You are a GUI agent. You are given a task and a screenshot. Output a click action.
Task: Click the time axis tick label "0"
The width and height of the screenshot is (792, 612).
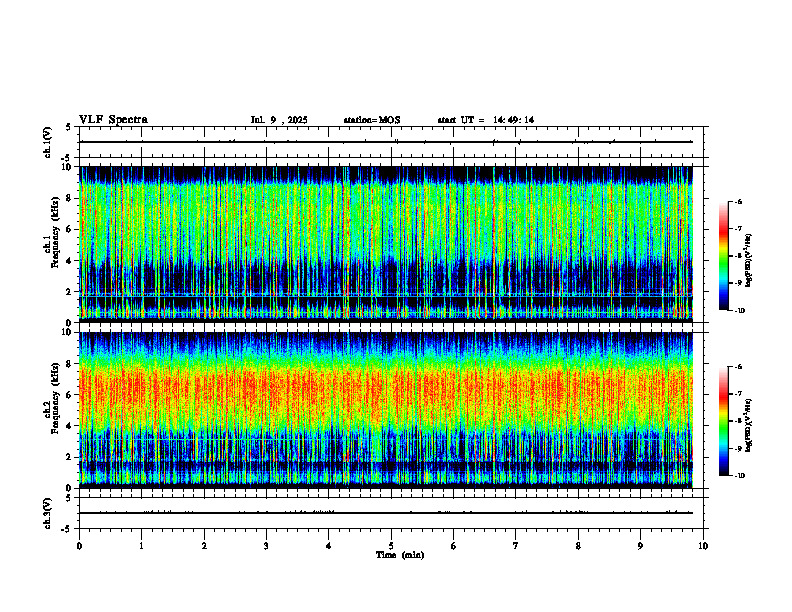(x=79, y=546)
